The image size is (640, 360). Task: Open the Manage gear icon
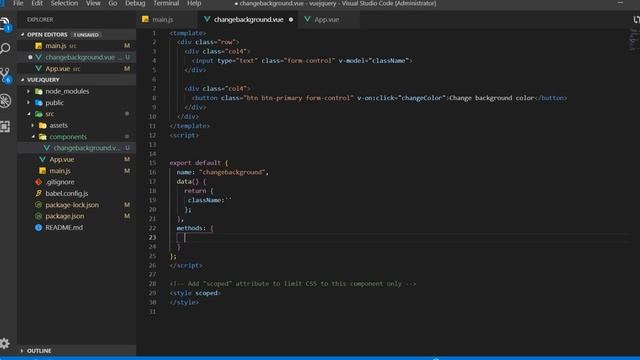4,343
